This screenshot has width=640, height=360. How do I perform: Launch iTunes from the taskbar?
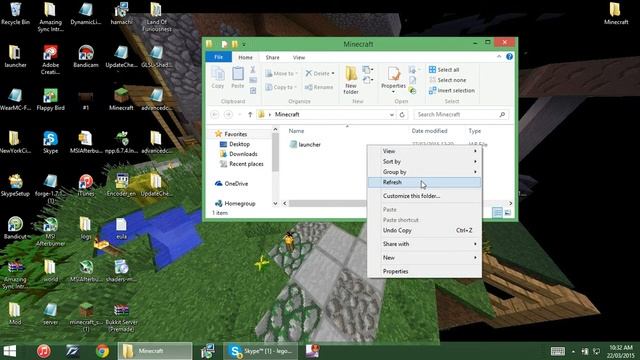[44, 351]
